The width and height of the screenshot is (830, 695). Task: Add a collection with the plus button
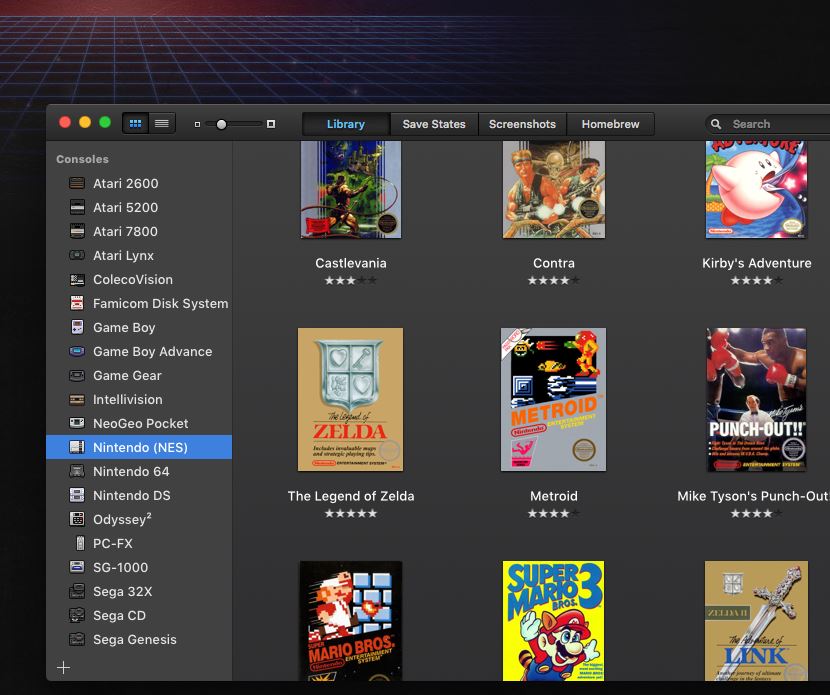point(63,667)
